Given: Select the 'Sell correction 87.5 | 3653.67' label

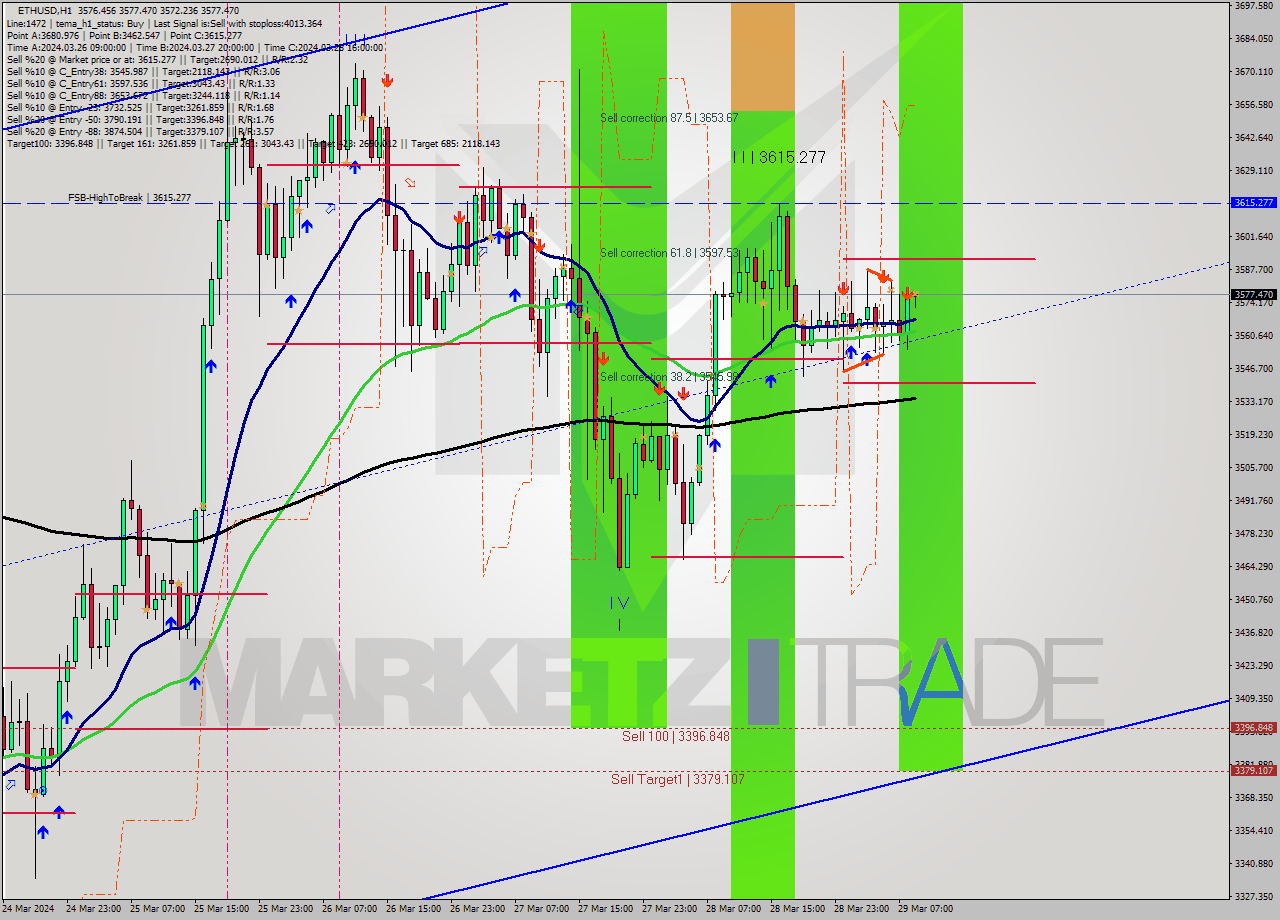Looking at the screenshot, I should click(x=669, y=118).
